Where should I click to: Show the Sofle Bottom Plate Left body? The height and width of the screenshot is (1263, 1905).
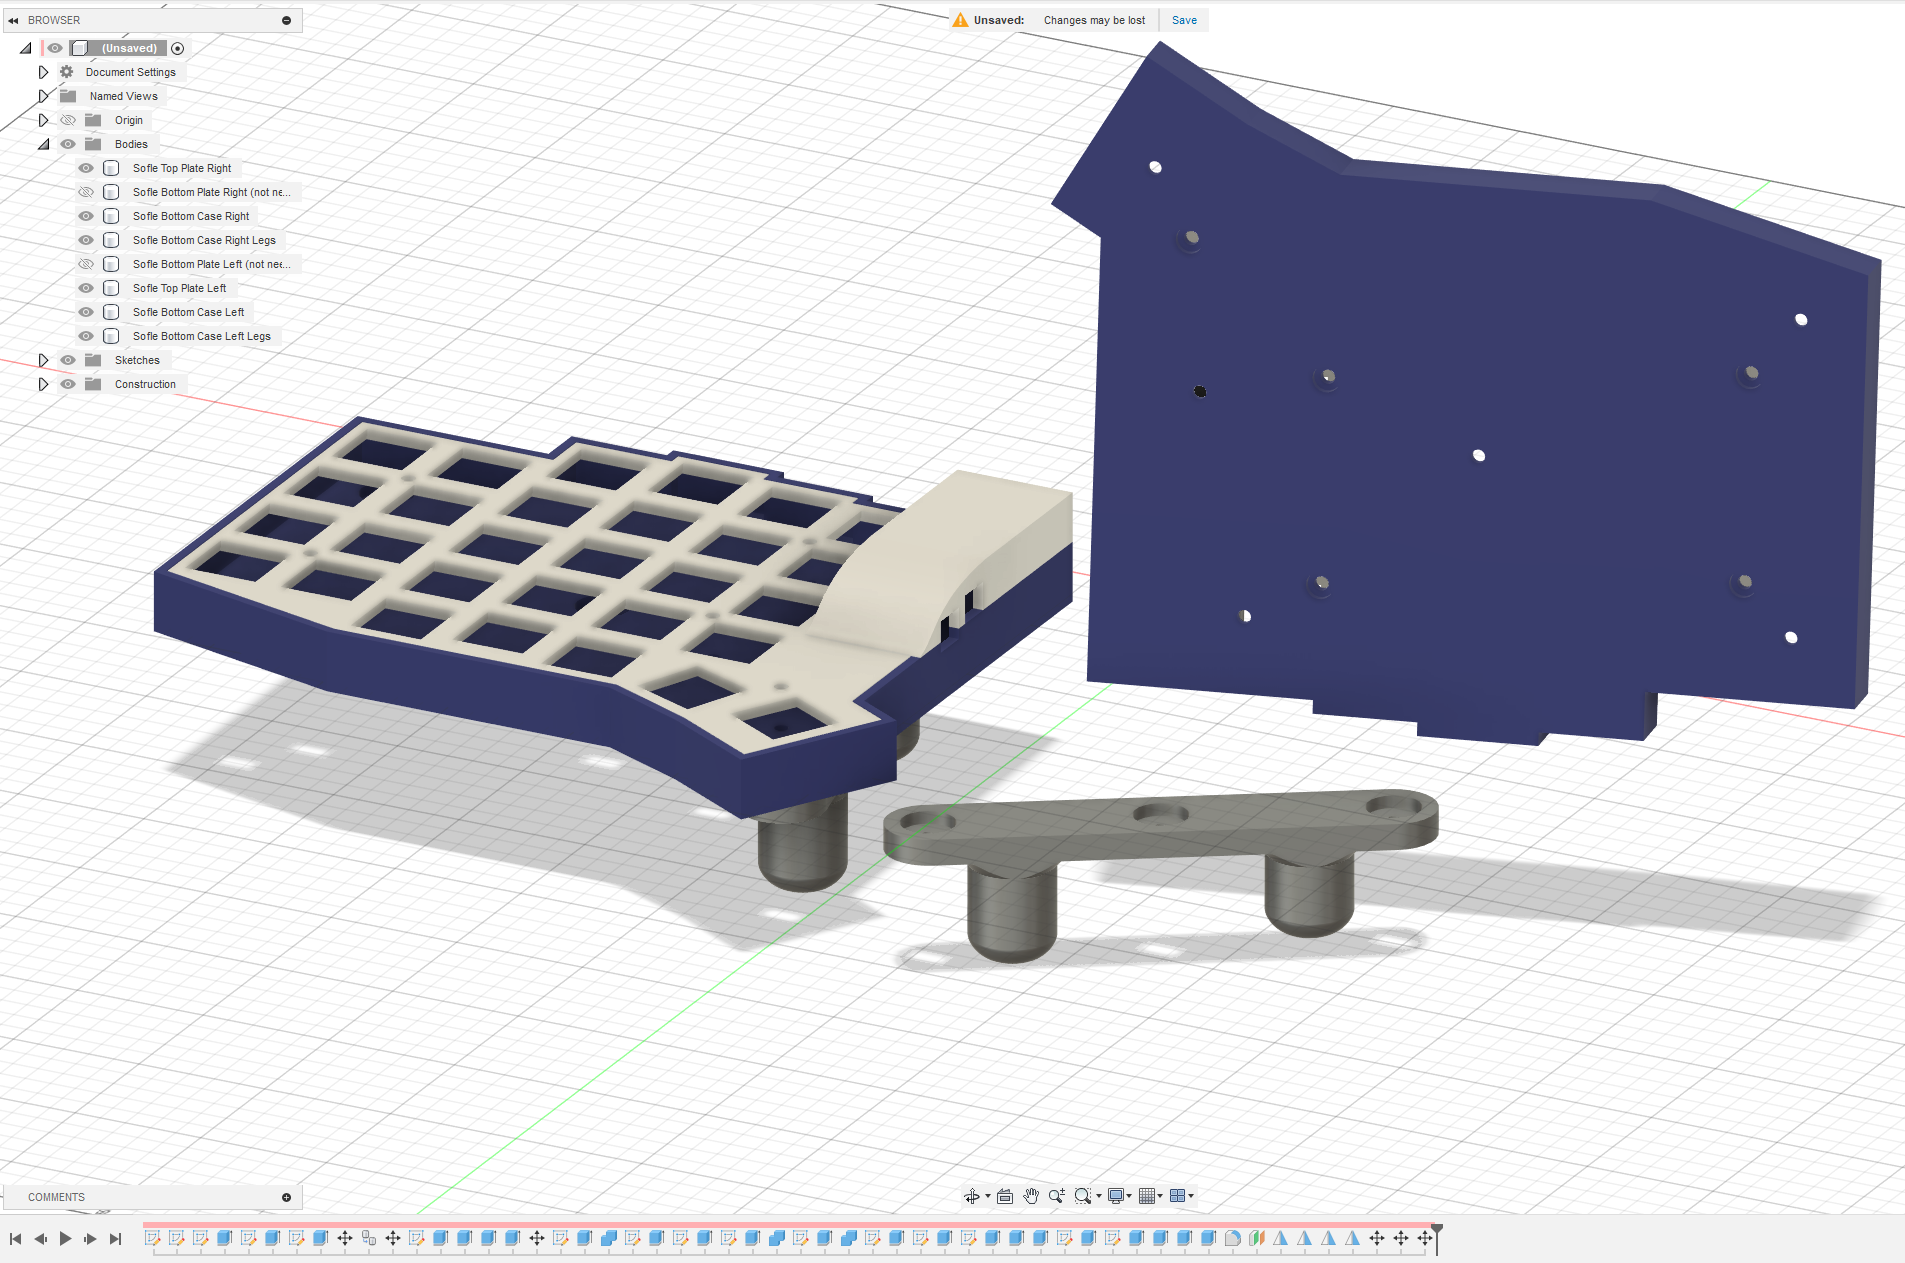(x=86, y=264)
